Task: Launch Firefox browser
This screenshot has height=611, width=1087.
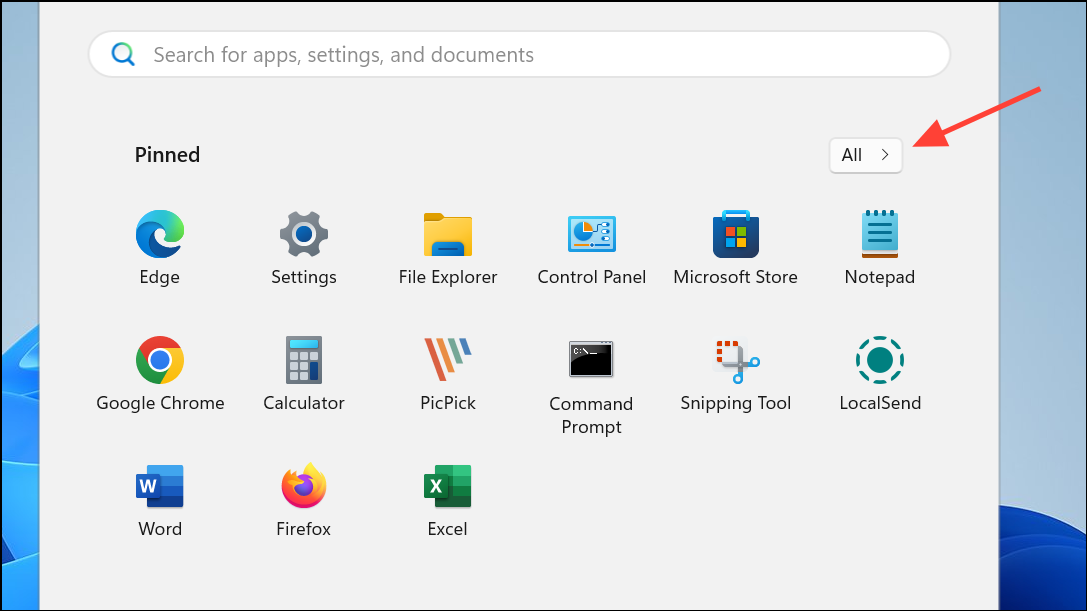Action: (303, 486)
